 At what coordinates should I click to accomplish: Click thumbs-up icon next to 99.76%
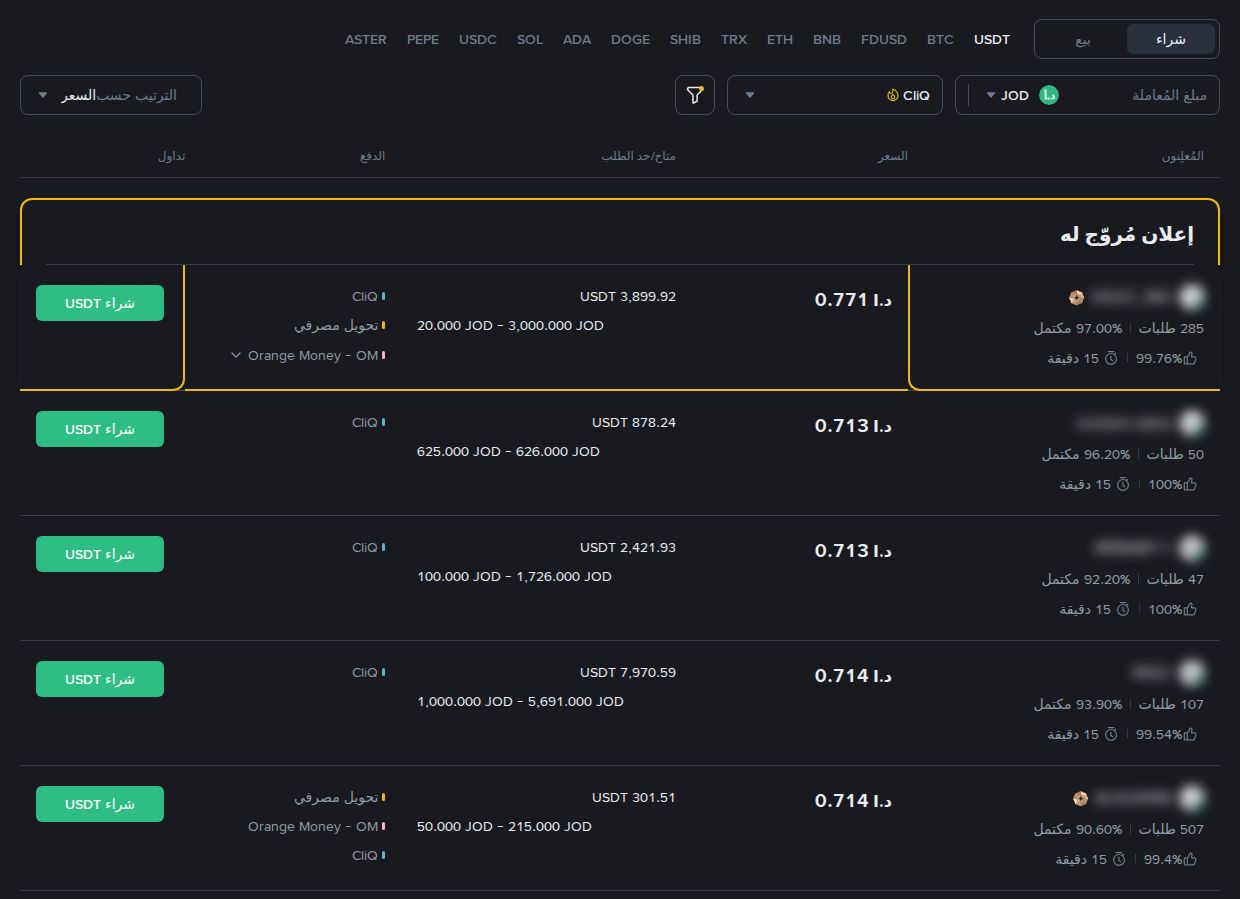click(x=1190, y=358)
